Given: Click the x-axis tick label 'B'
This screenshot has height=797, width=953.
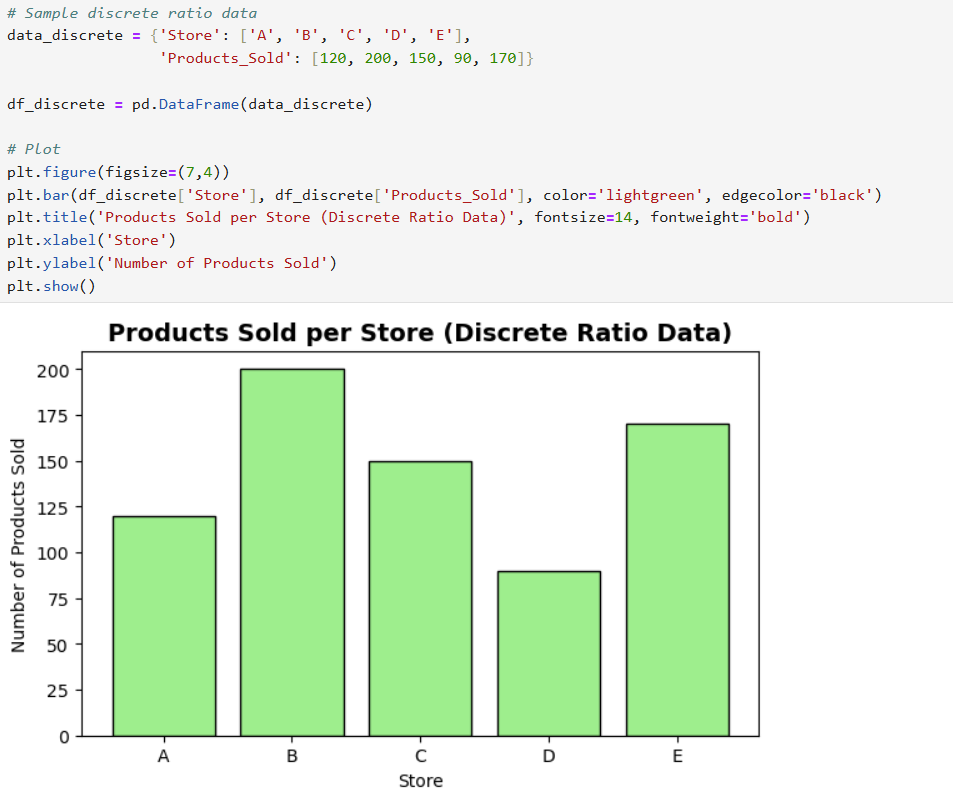Looking at the screenshot, I should [292, 756].
